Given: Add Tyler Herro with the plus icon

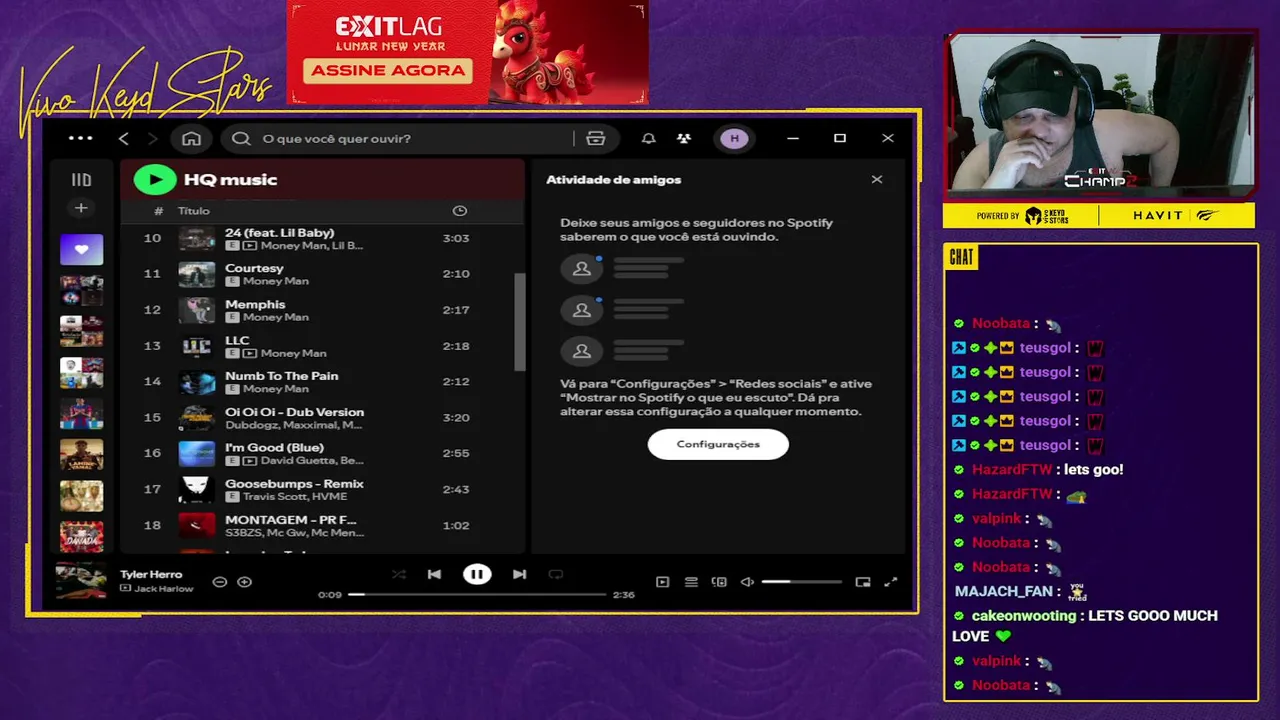Looking at the screenshot, I should click(244, 582).
